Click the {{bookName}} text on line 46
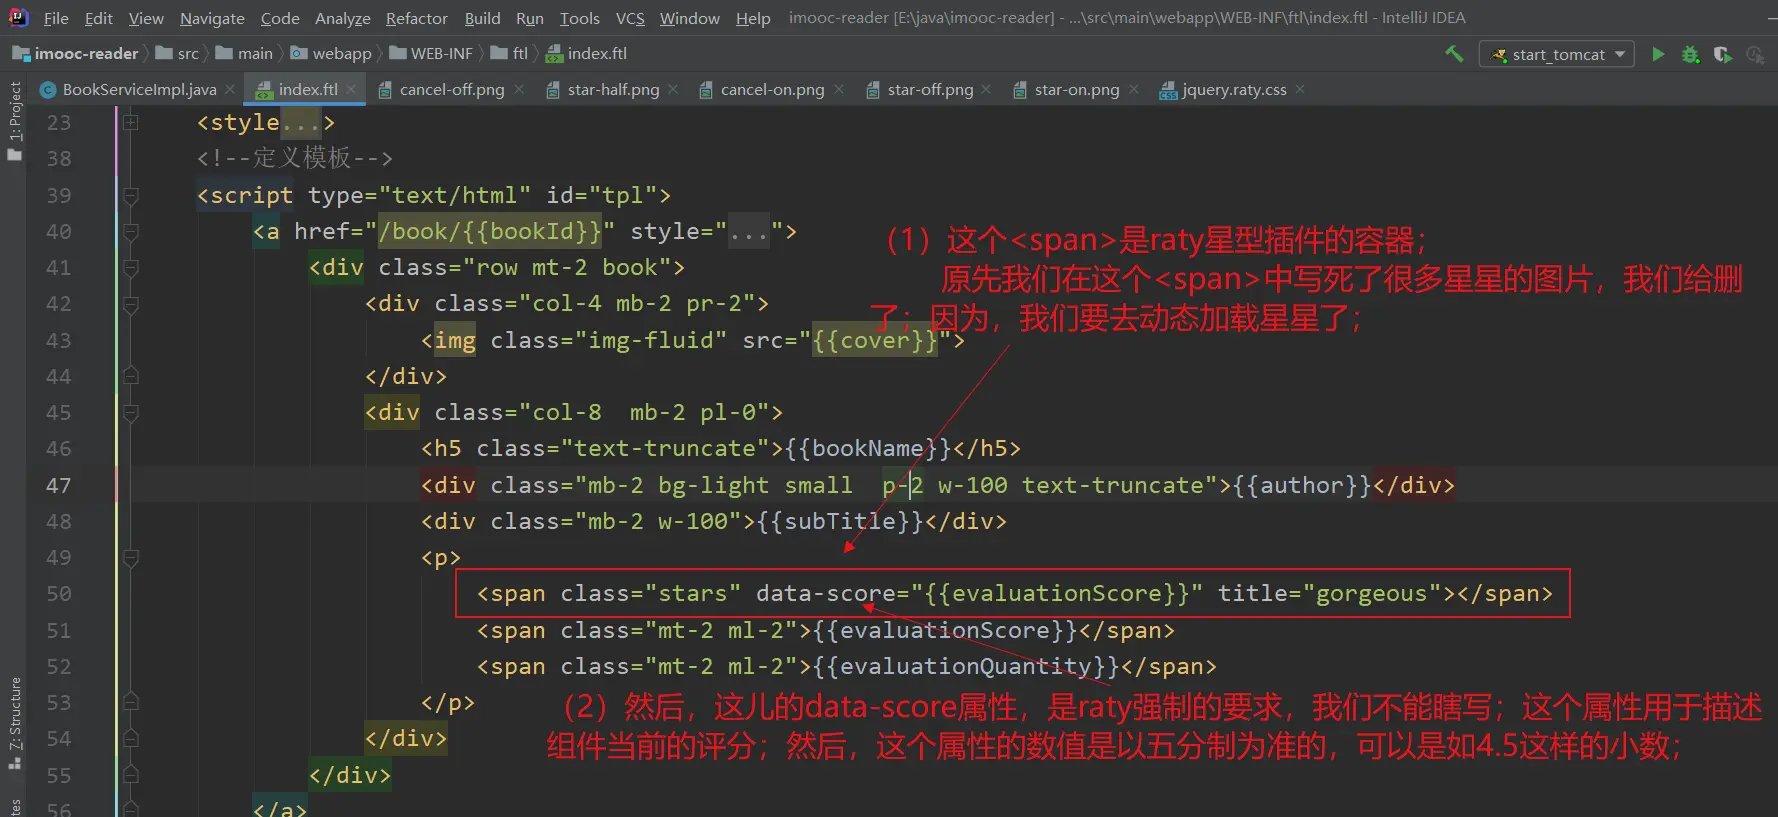Viewport: 1778px width, 817px height. pos(868,449)
